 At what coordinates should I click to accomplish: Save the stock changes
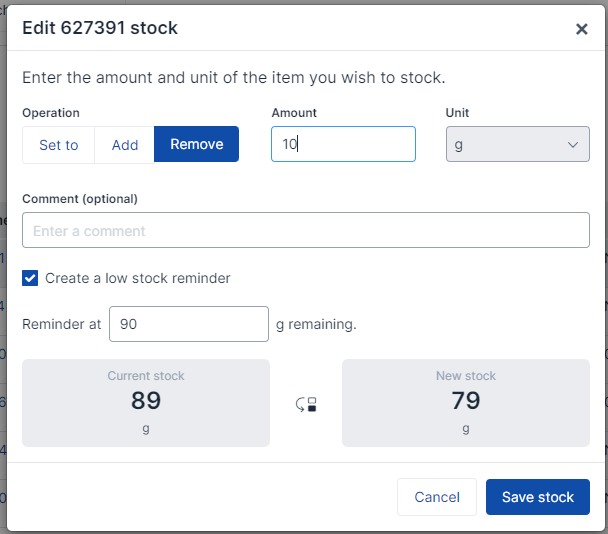coord(538,497)
